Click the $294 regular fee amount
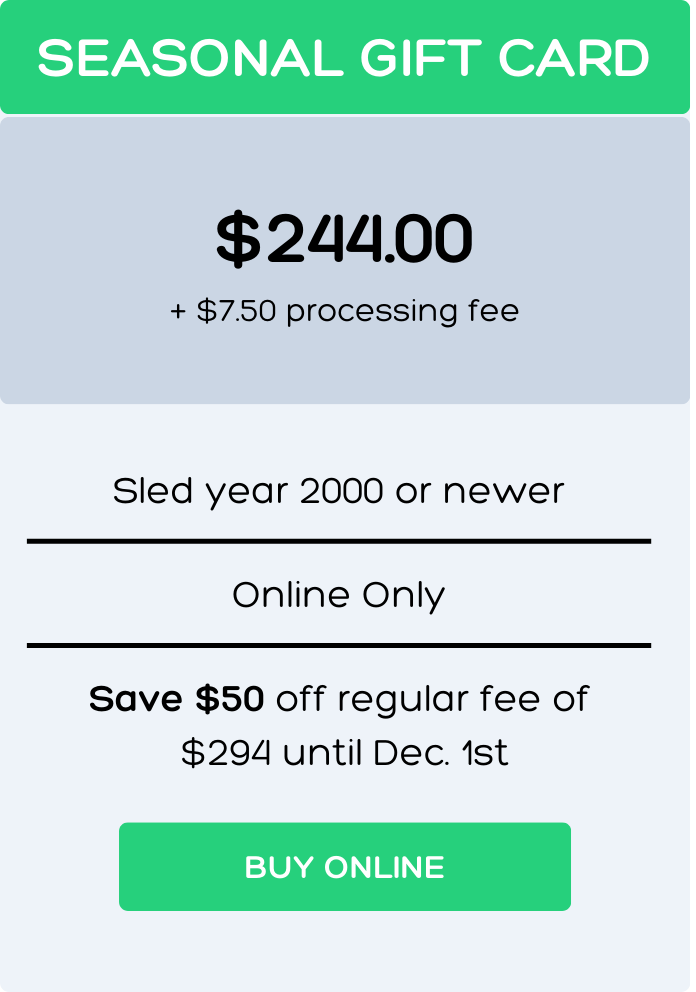Screen dimensions: 696x992 point(226,753)
